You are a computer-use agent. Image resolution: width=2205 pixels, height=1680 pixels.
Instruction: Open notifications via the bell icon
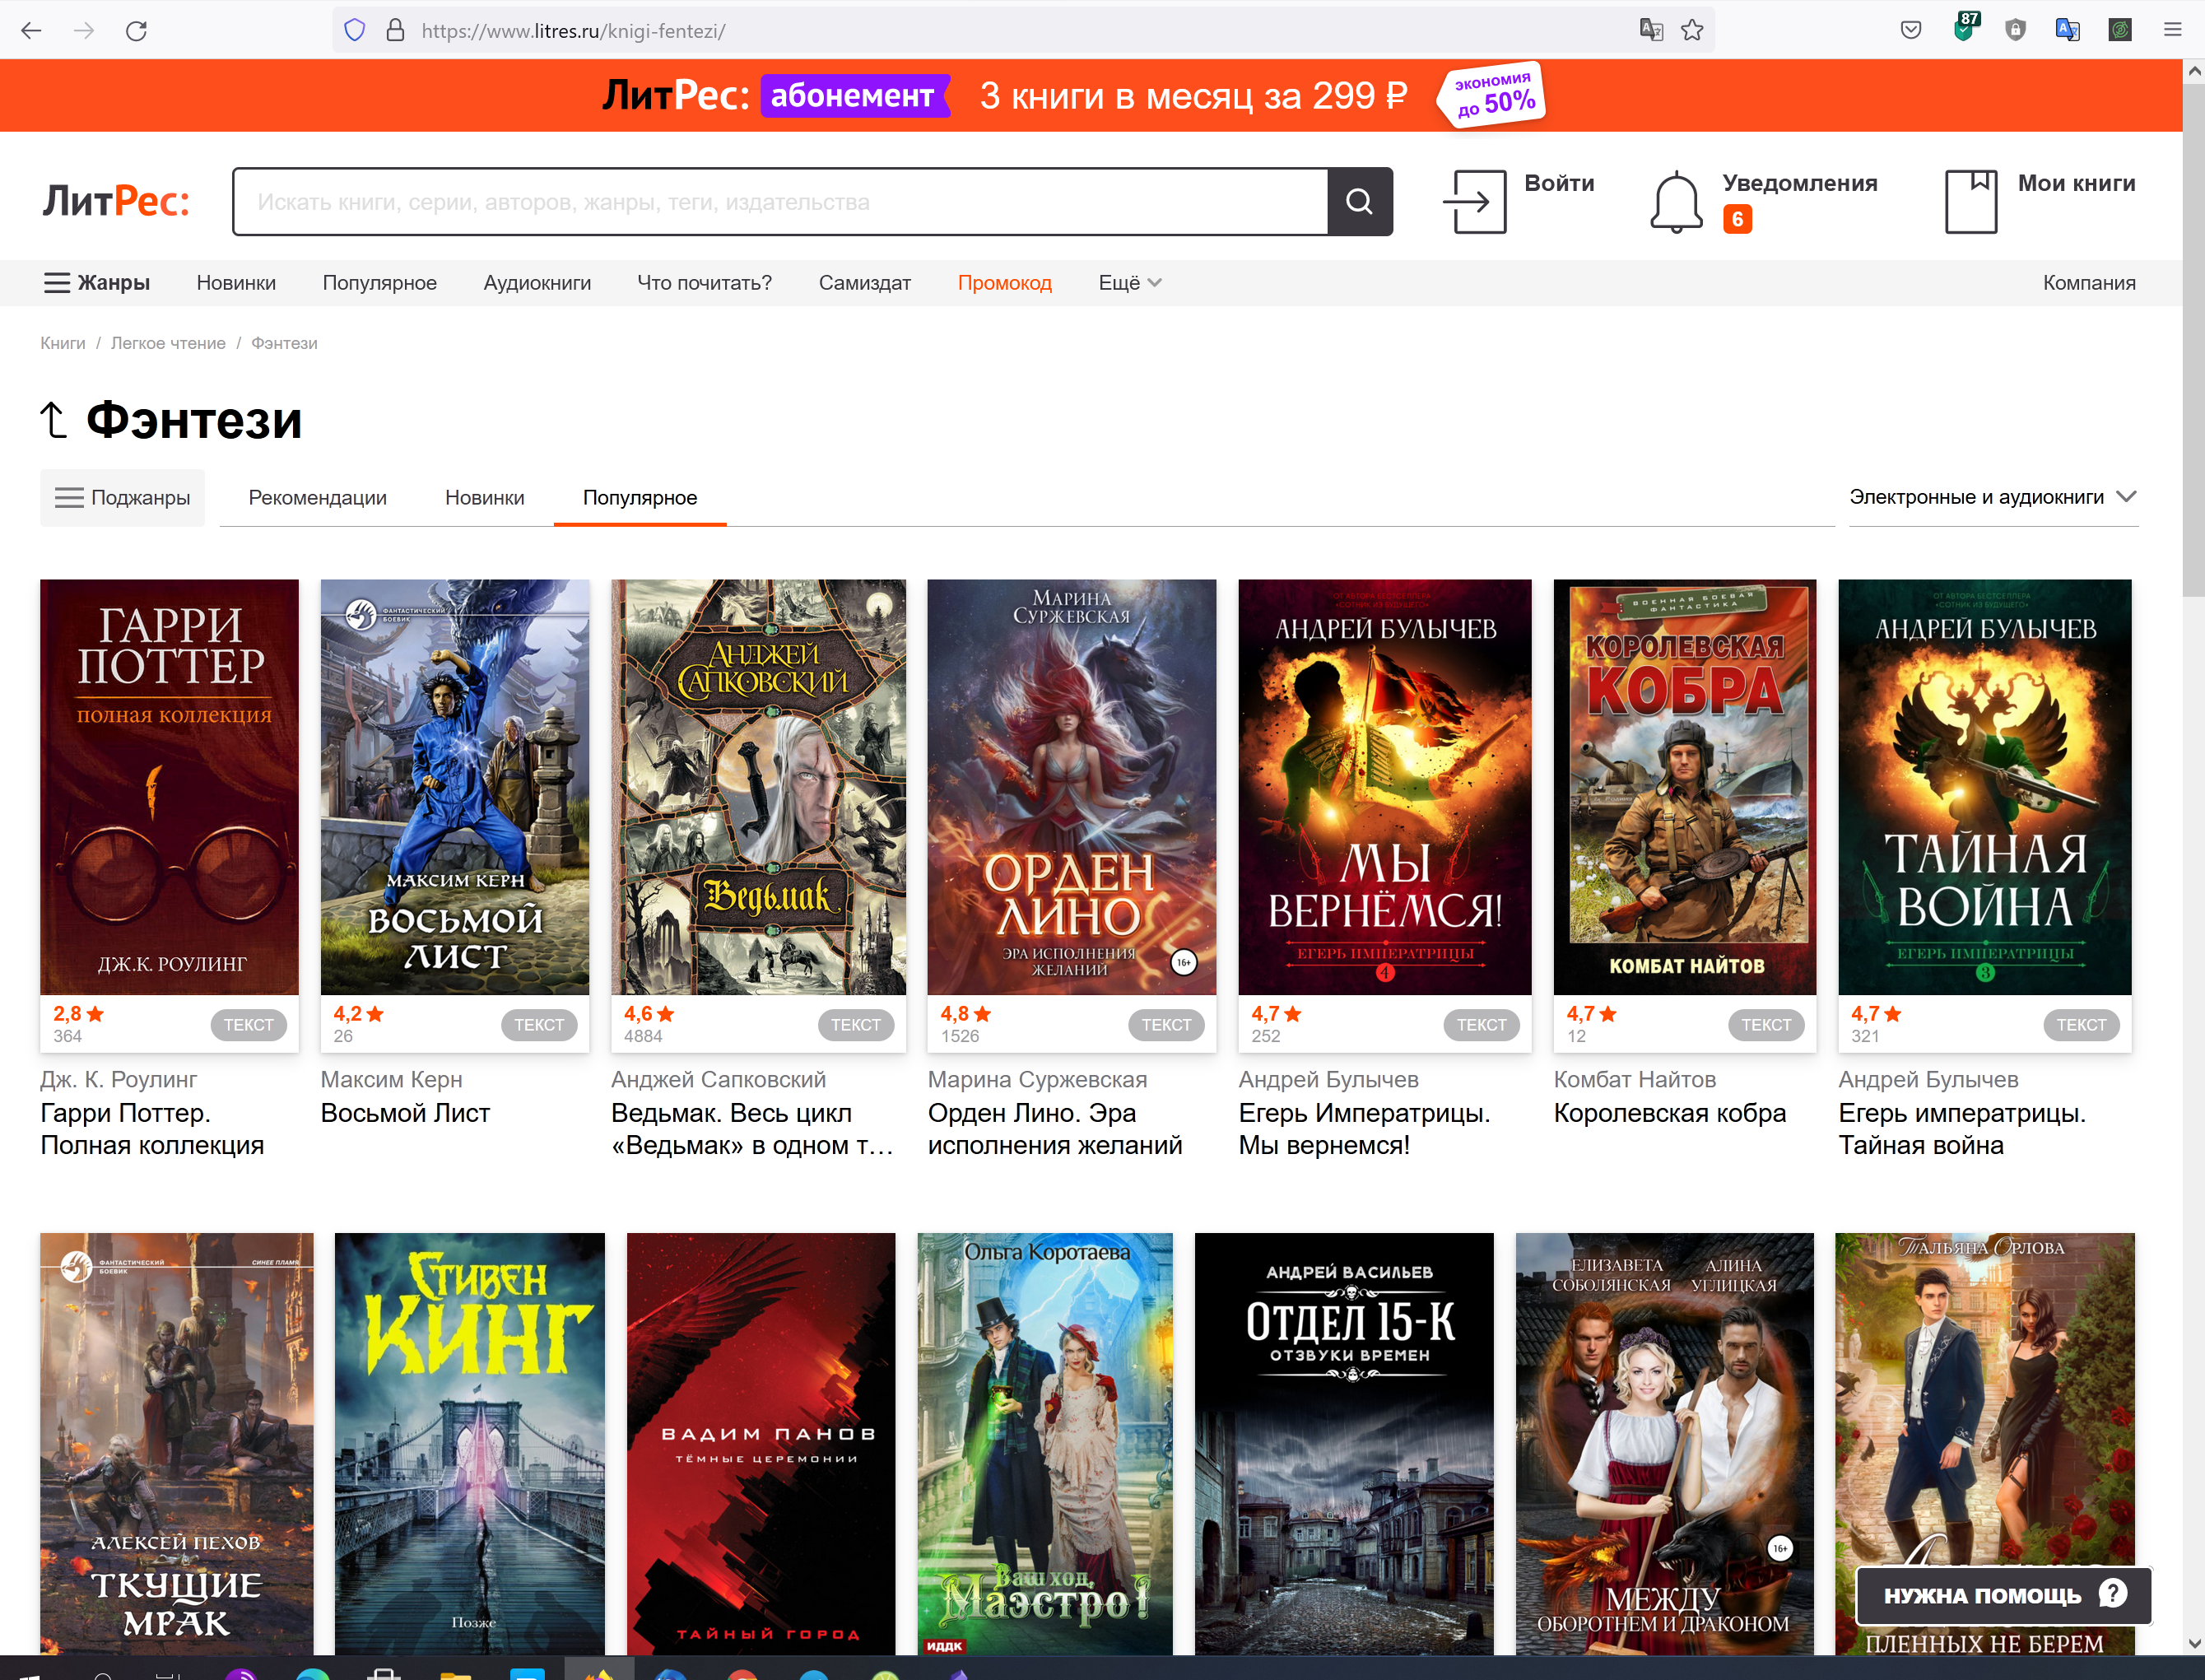click(1675, 202)
